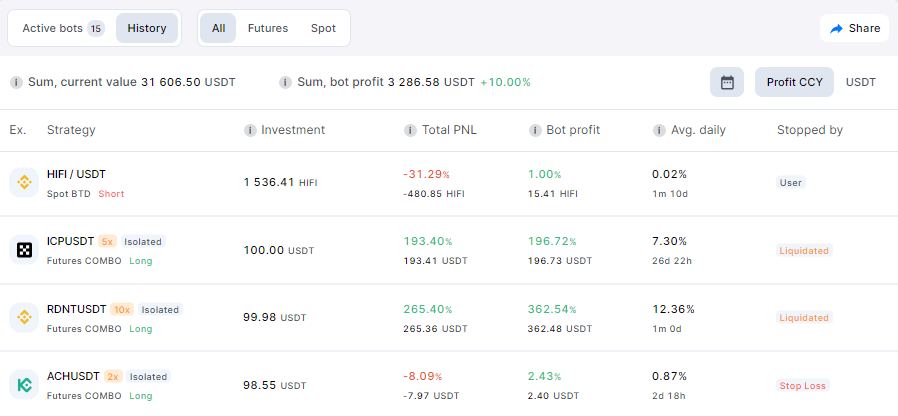Show All bot types
This screenshot has width=898, height=416.
pyautogui.click(x=218, y=28)
